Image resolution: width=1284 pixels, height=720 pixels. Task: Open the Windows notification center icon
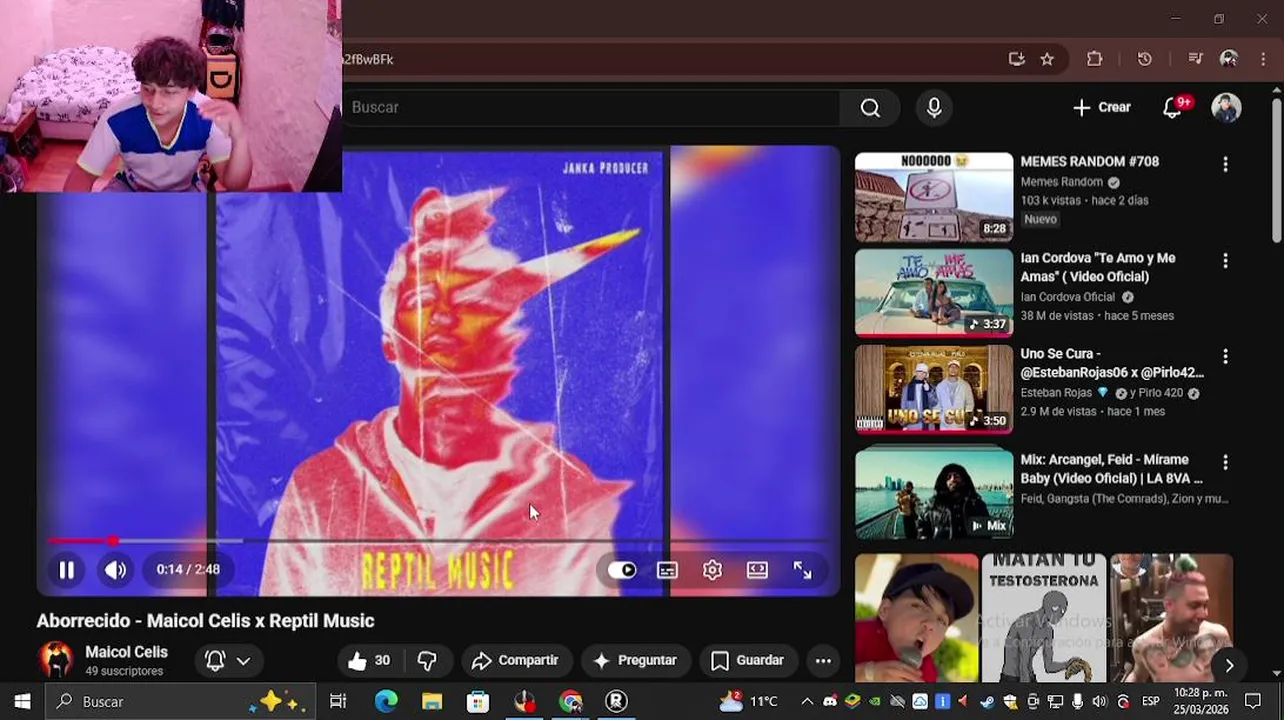1252,701
